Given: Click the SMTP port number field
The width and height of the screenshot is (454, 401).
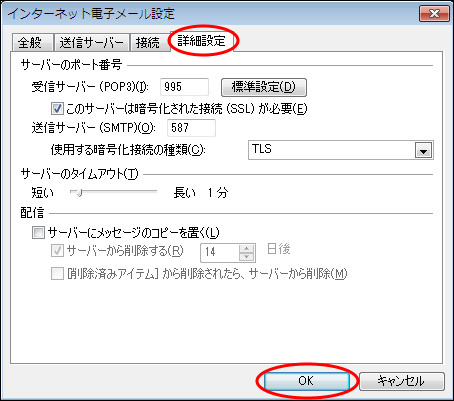Looking at the screenshot, I should click(191, 128).
